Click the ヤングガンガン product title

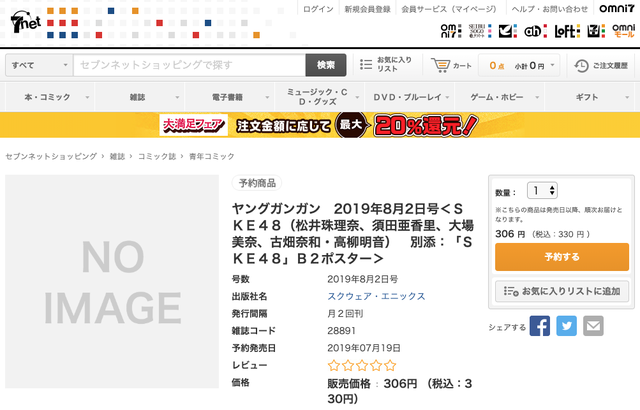(x=353, y=233)
